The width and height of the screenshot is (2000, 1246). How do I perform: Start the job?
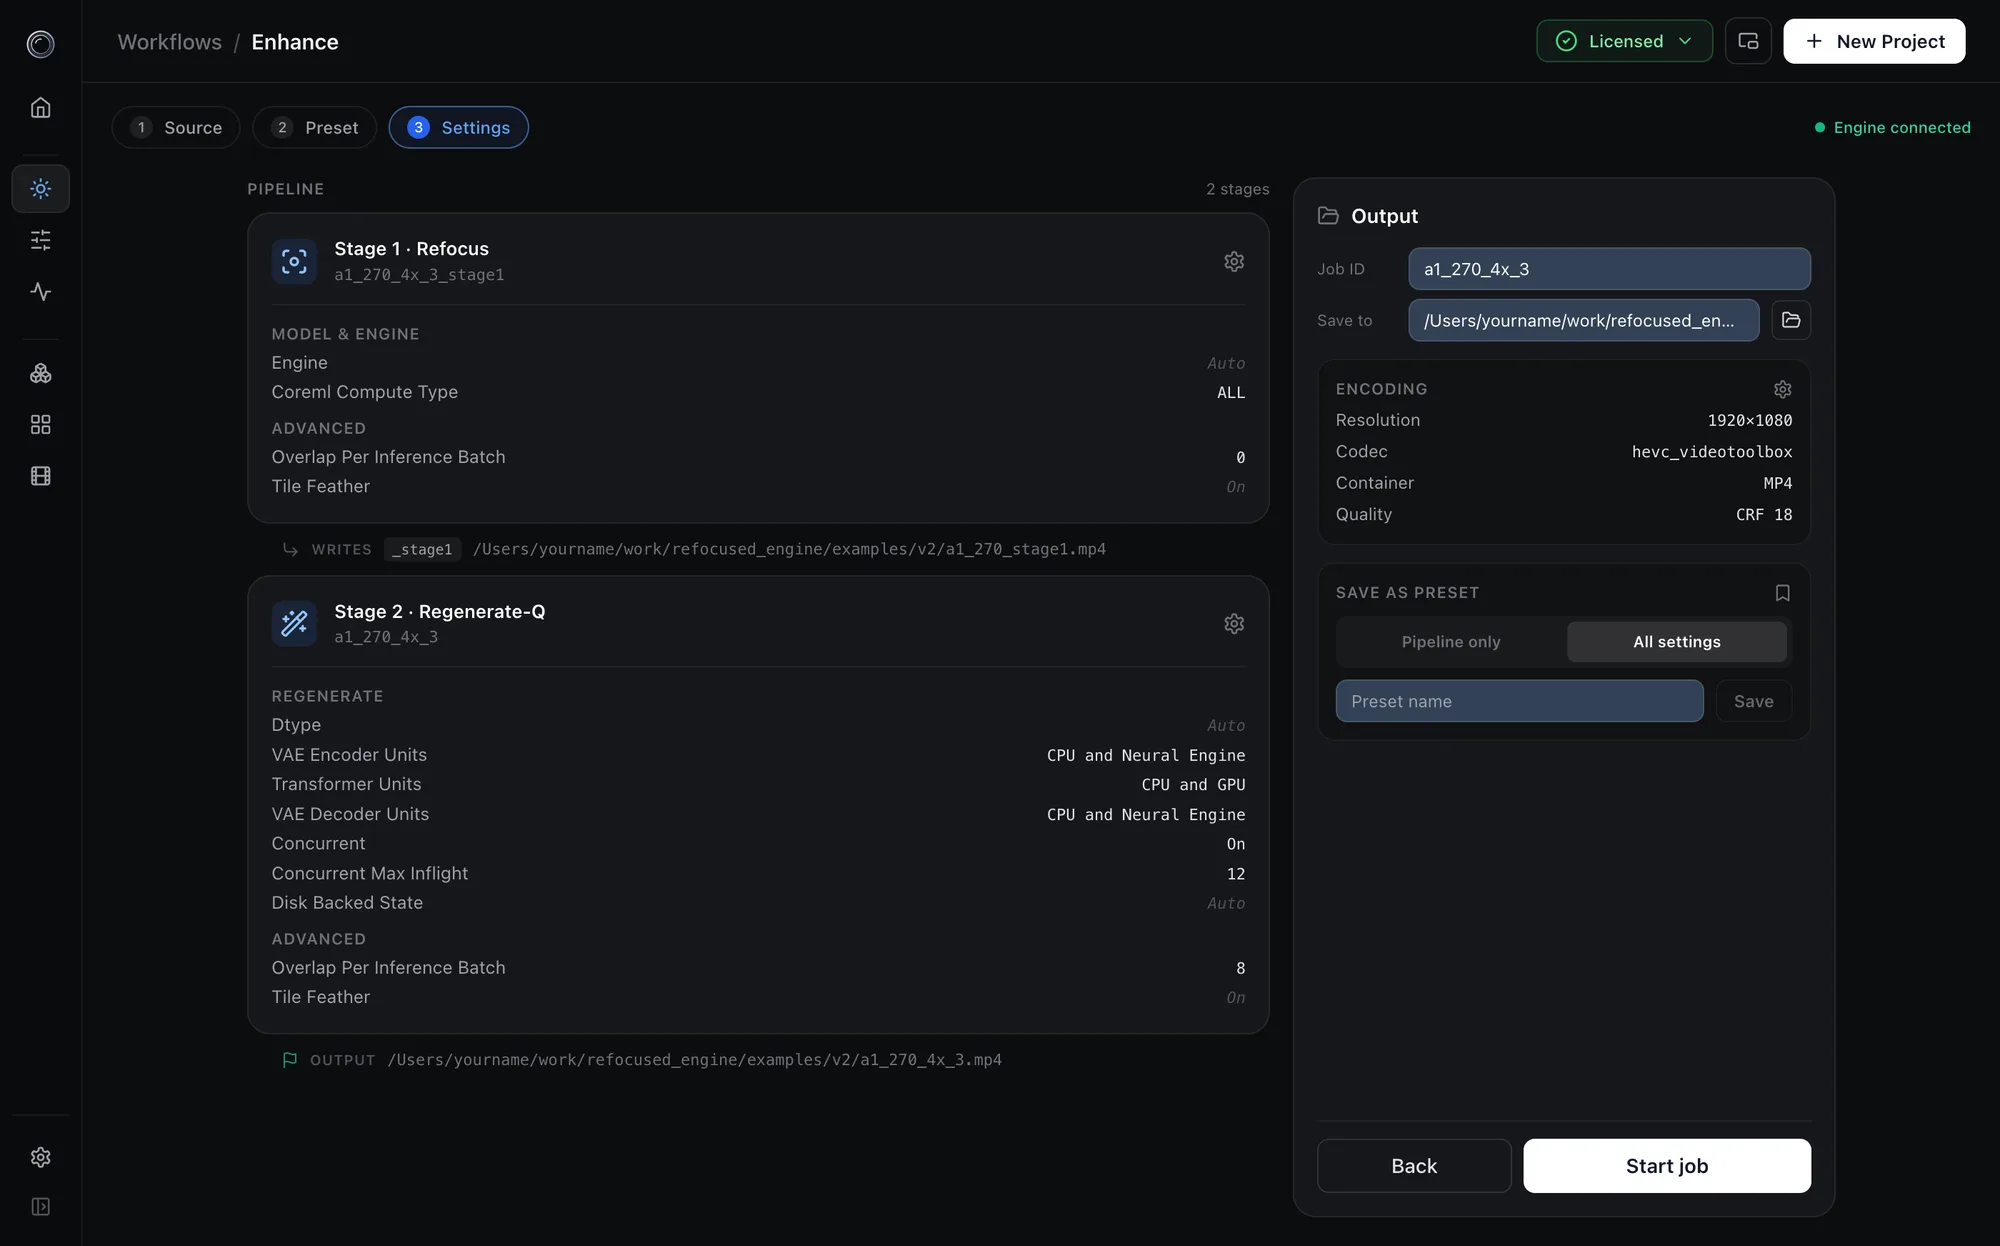pyautogui.click(x=1667, y=1166)
